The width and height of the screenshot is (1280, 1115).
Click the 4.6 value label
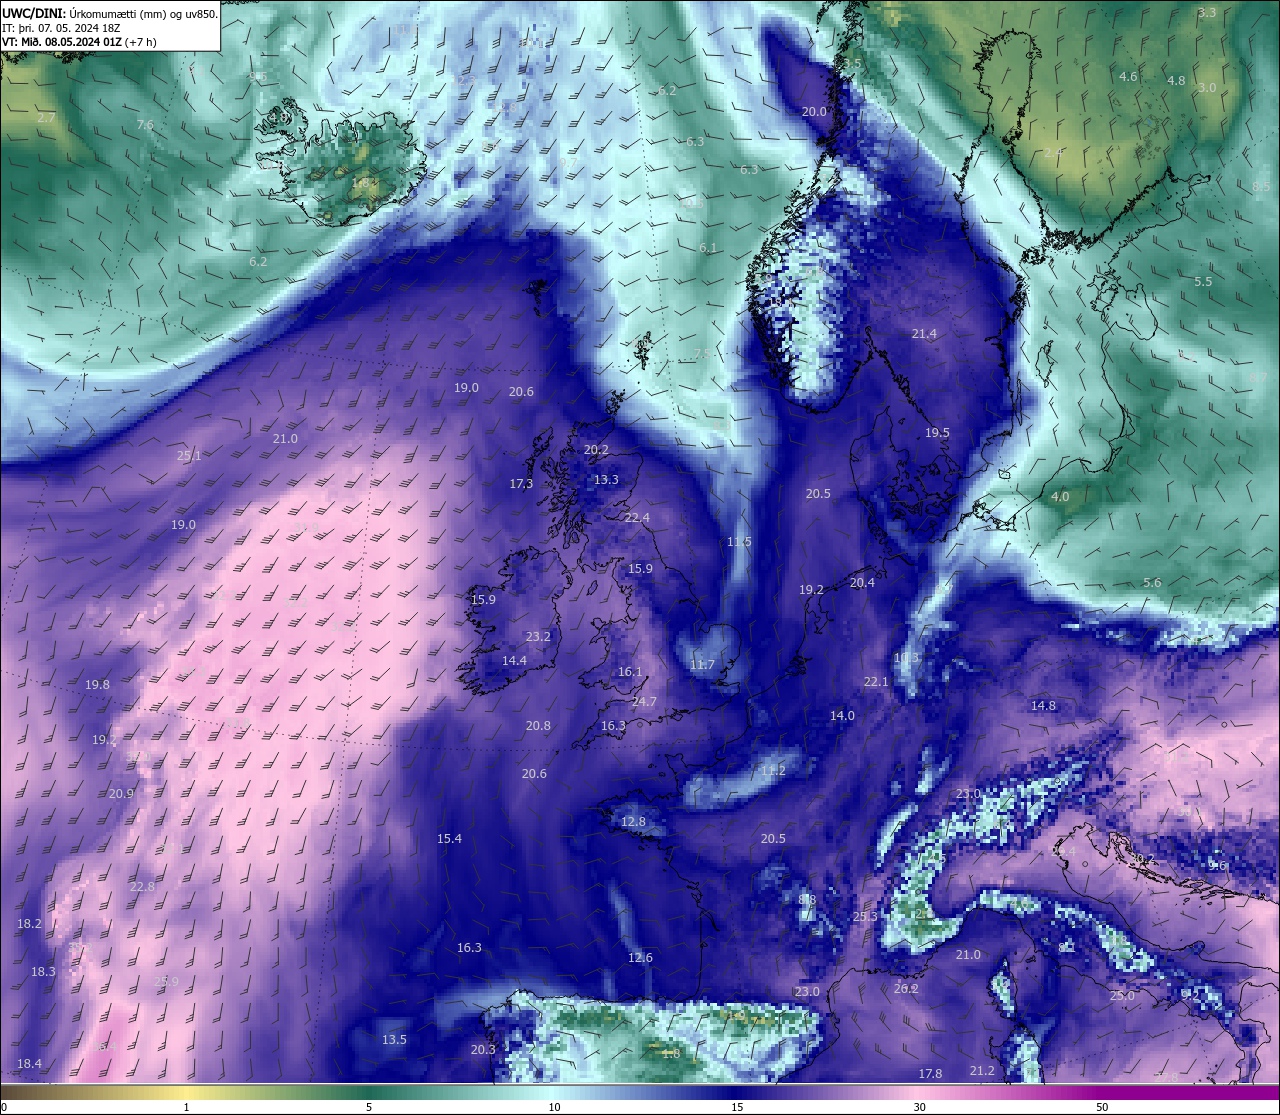coord(1128,76)
